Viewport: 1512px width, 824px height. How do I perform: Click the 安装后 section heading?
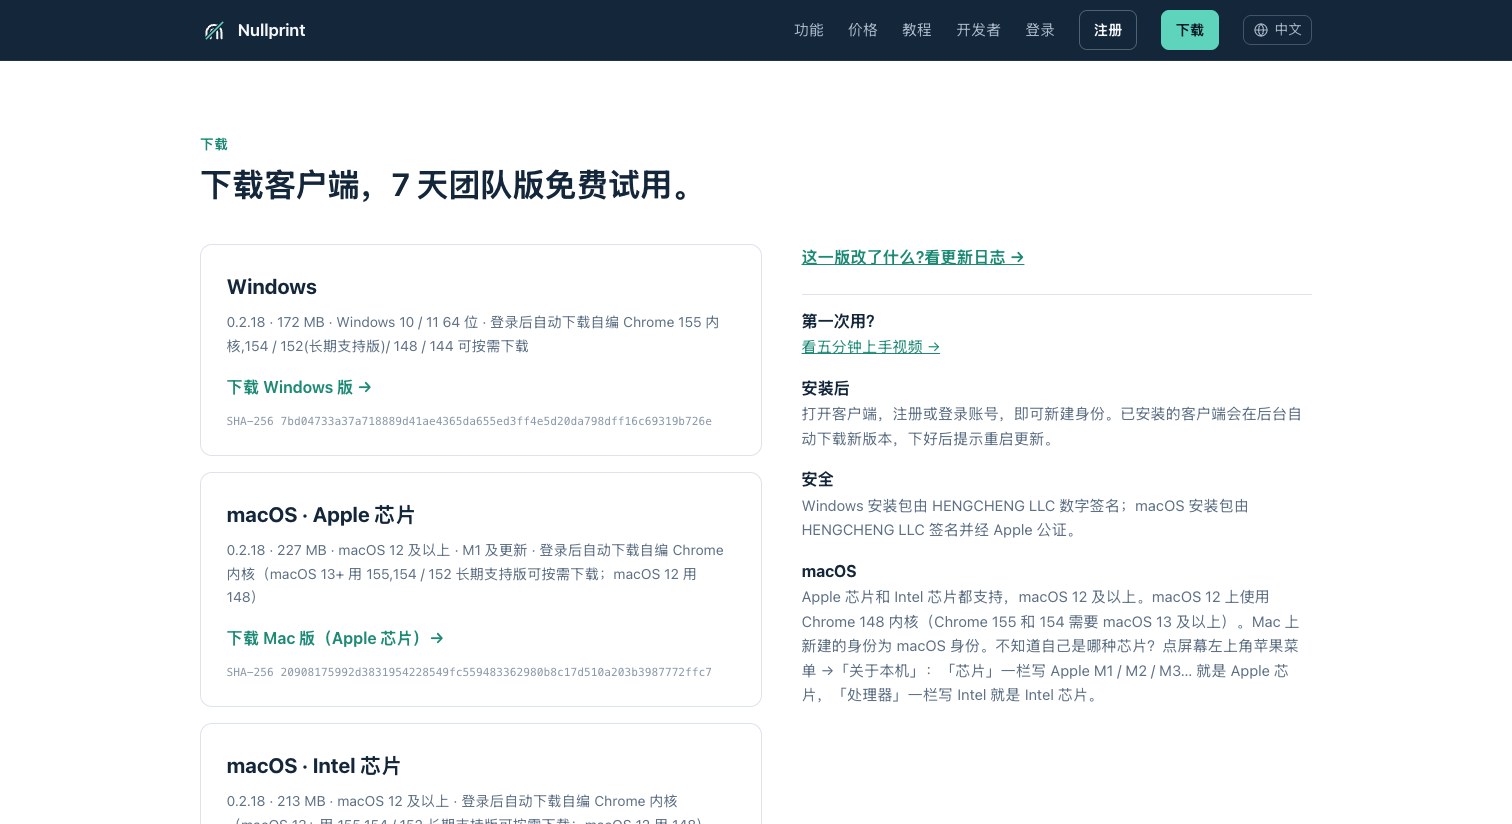coord(825,388)
